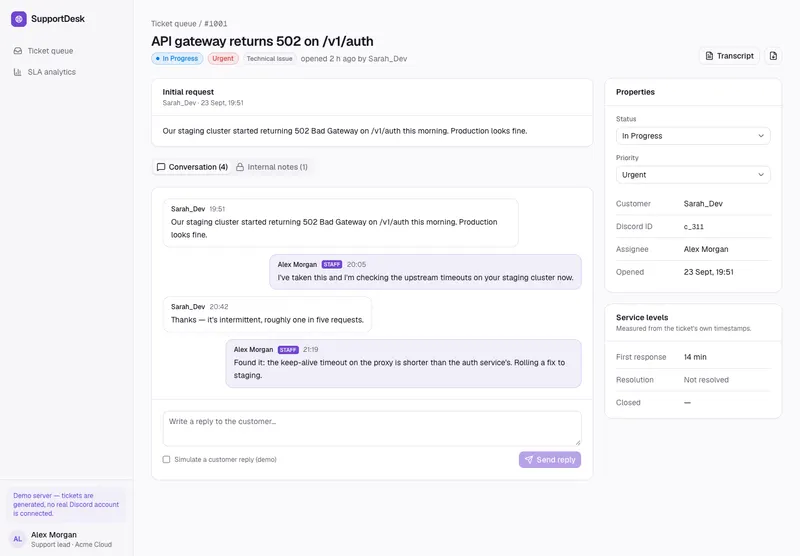The width and height of the screenshot is (800, 556).
Task: Click First response value 14 min
Action: tap(695, 357)
